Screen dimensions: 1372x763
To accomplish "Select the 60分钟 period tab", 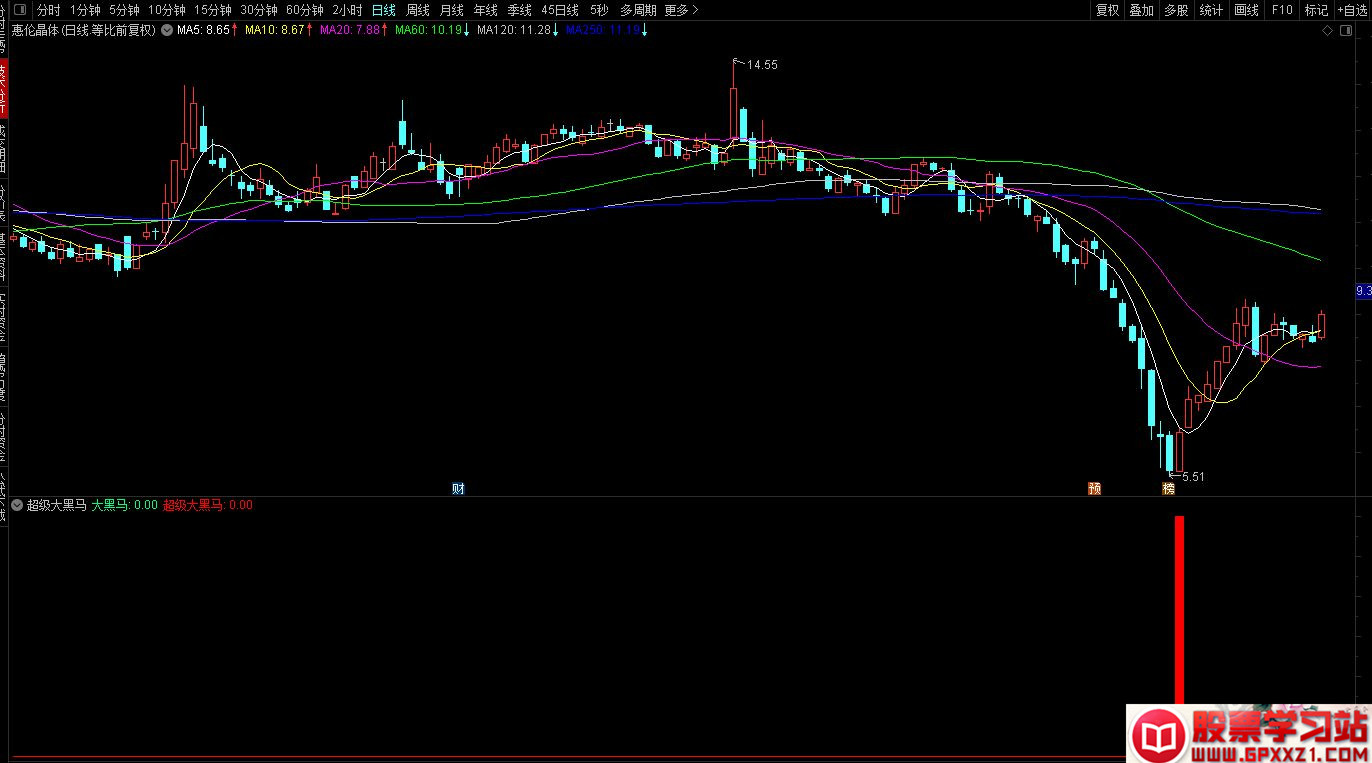I will (304, 10).
